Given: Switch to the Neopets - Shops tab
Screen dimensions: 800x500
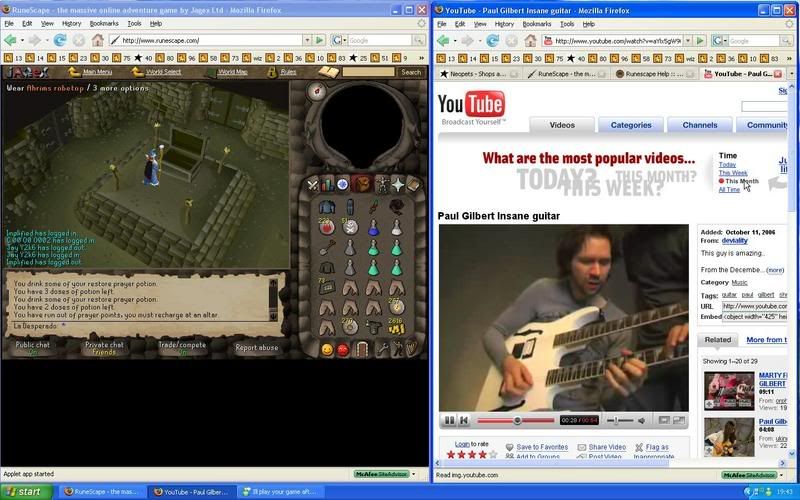Looking at the screenshot, I should tap(478, 74).
